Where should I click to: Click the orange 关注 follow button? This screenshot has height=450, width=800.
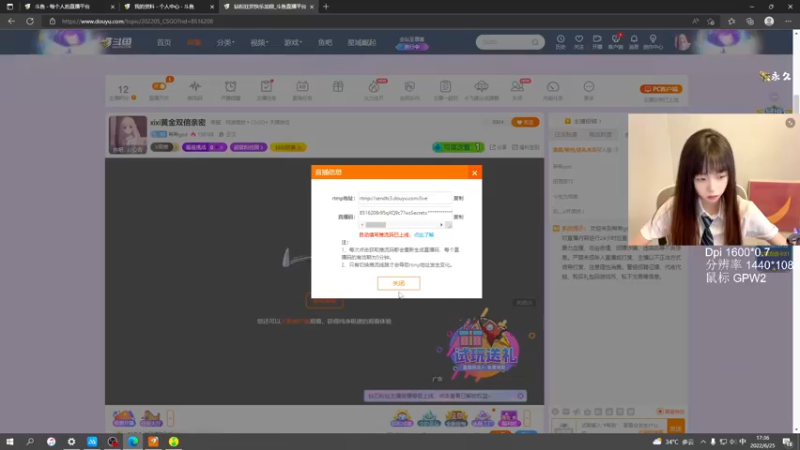coord(525,122)
